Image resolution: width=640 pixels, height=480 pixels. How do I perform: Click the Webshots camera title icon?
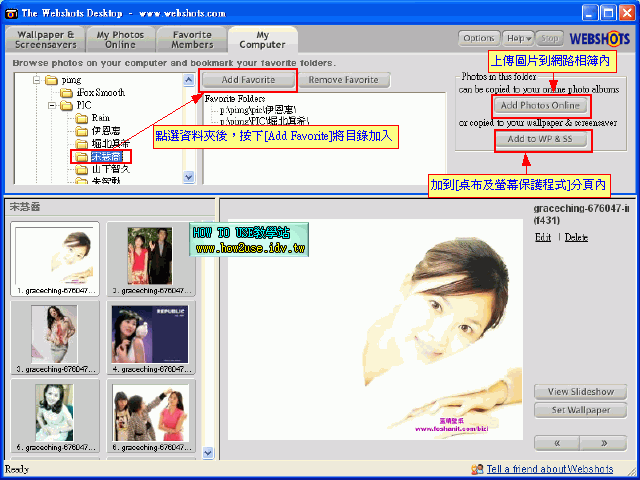(x=11, y=13)
